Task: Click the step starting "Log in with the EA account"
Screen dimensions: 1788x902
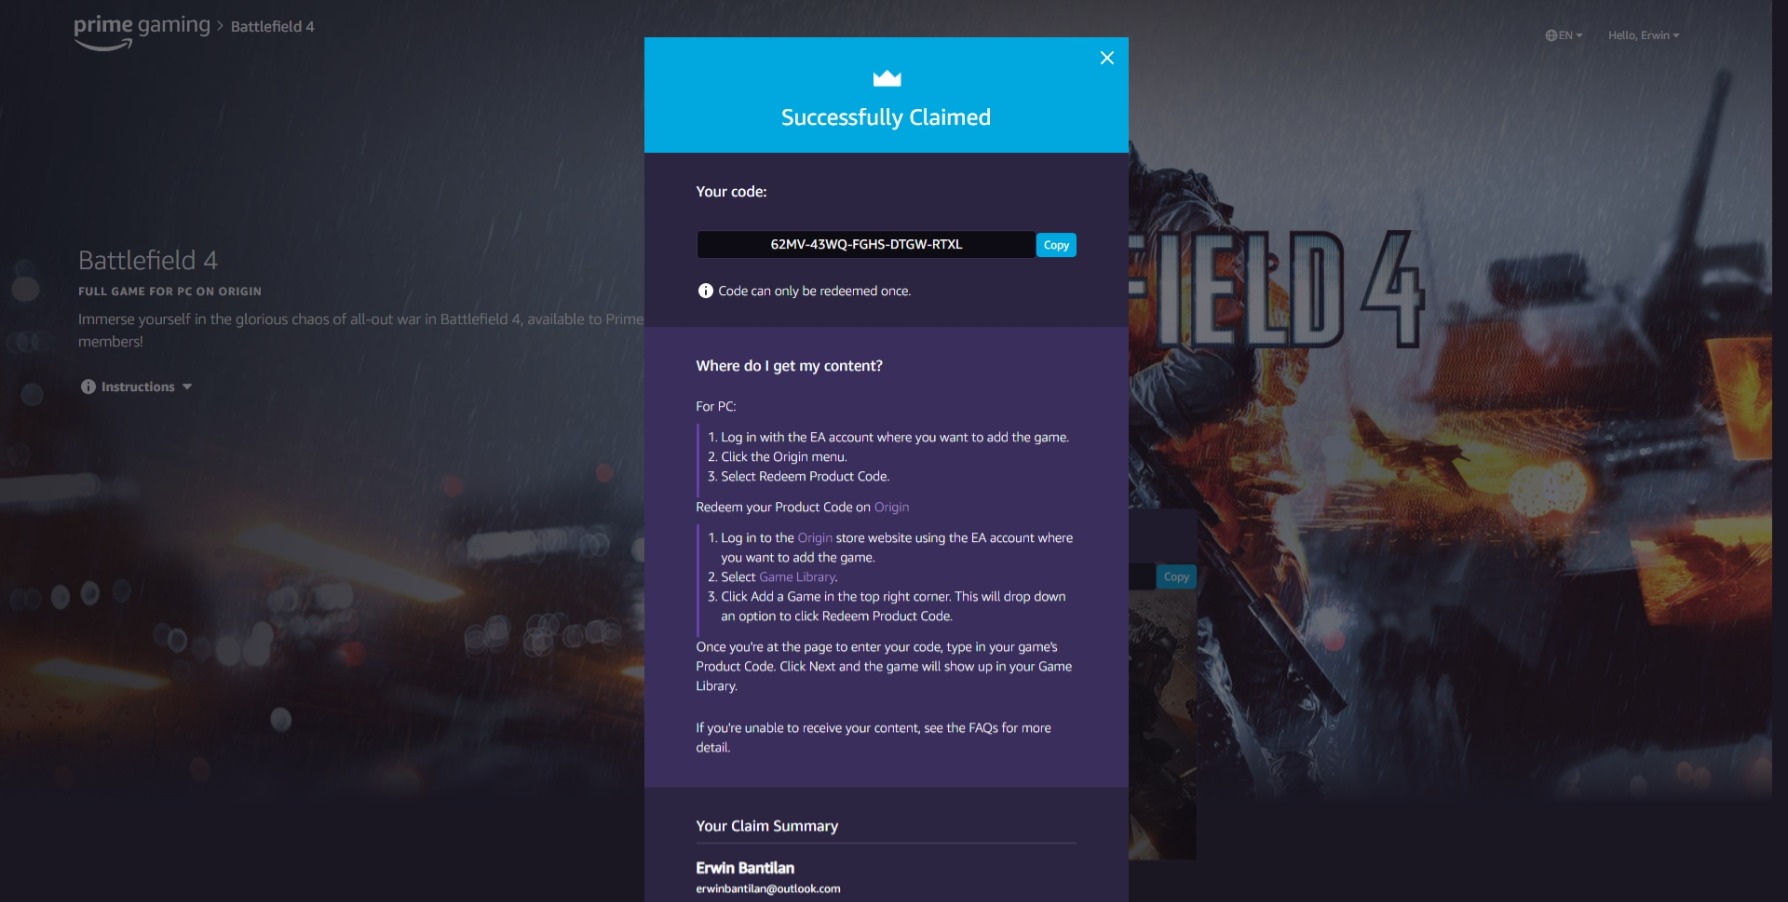Action: [x=895, y=437]
